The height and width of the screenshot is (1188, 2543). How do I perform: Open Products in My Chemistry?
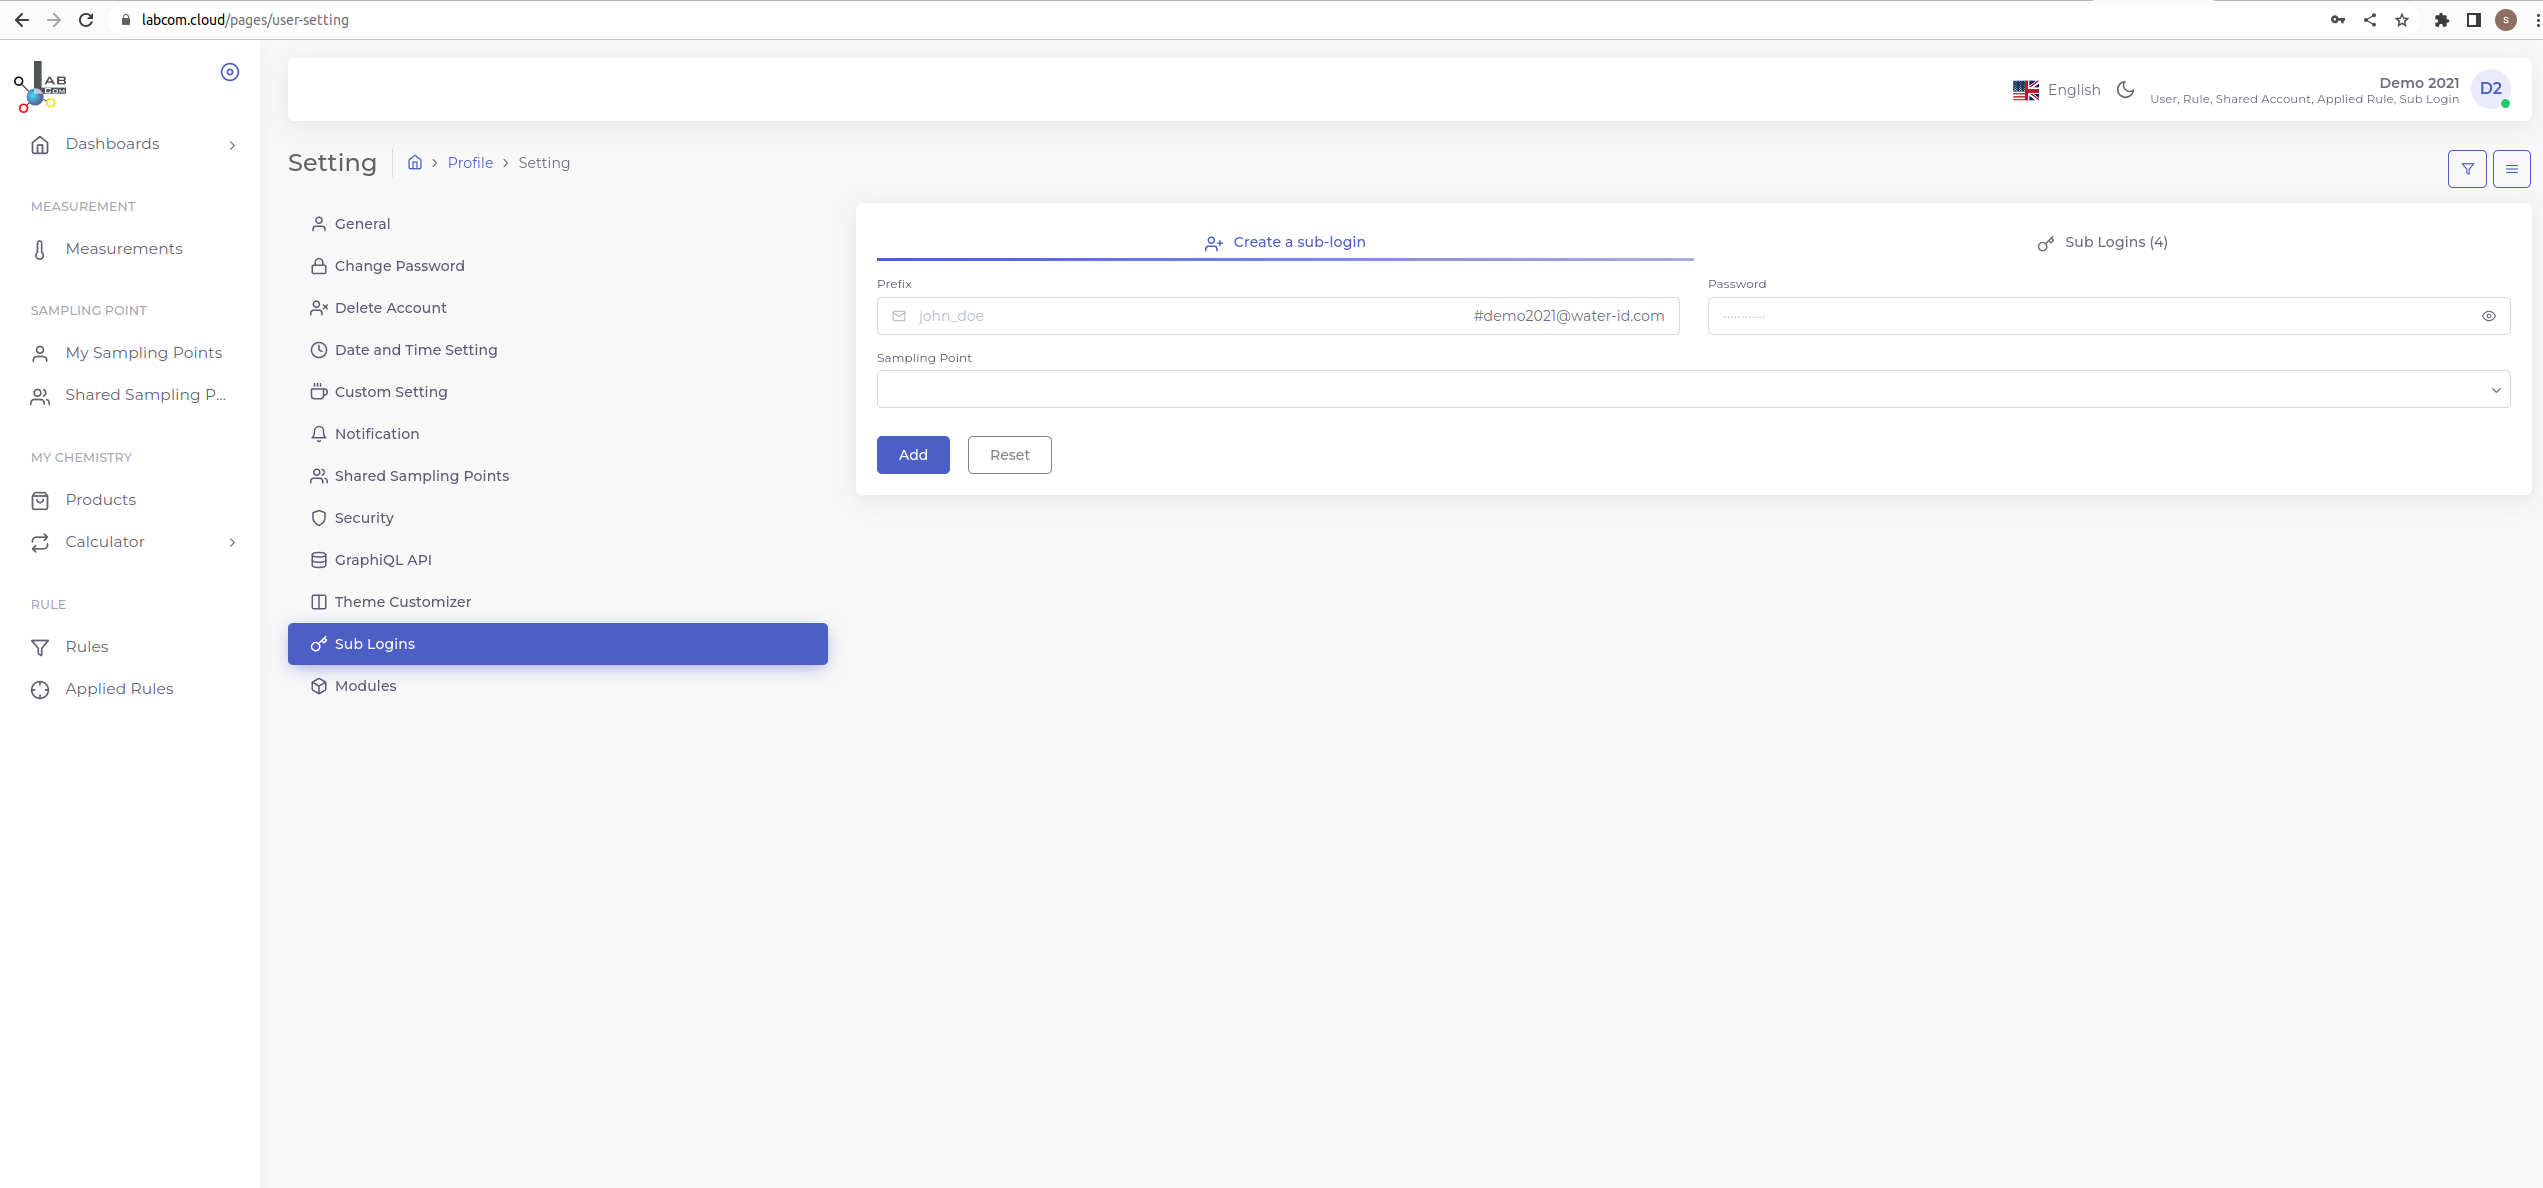click(x=100, y=500)
